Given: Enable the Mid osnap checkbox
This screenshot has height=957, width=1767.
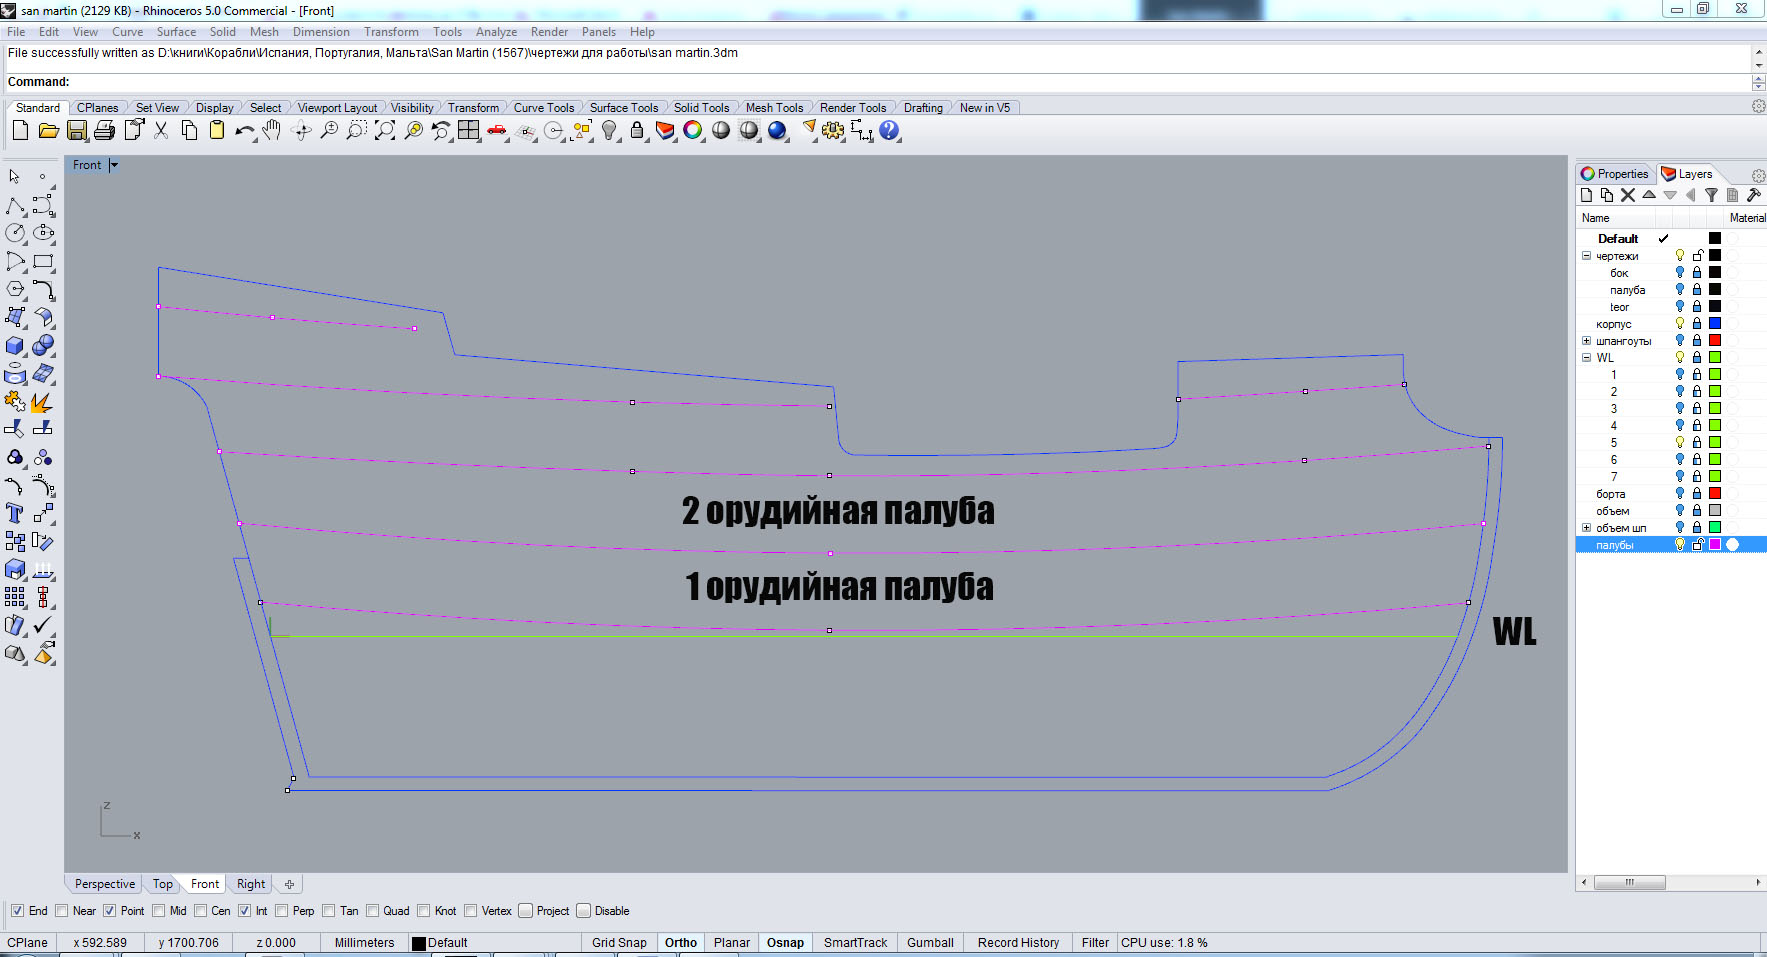Looking at the screenshot, I should (x=159, y=911).
